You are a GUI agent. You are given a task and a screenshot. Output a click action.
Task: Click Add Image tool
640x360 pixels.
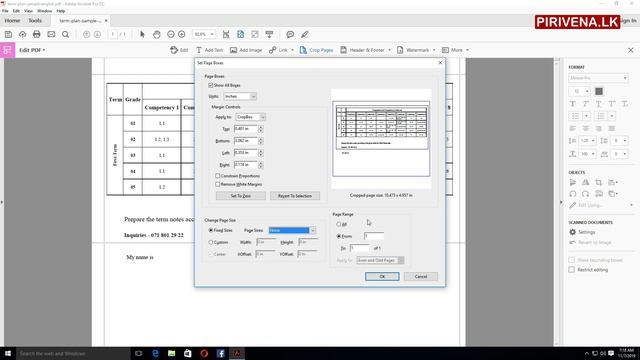246,50
